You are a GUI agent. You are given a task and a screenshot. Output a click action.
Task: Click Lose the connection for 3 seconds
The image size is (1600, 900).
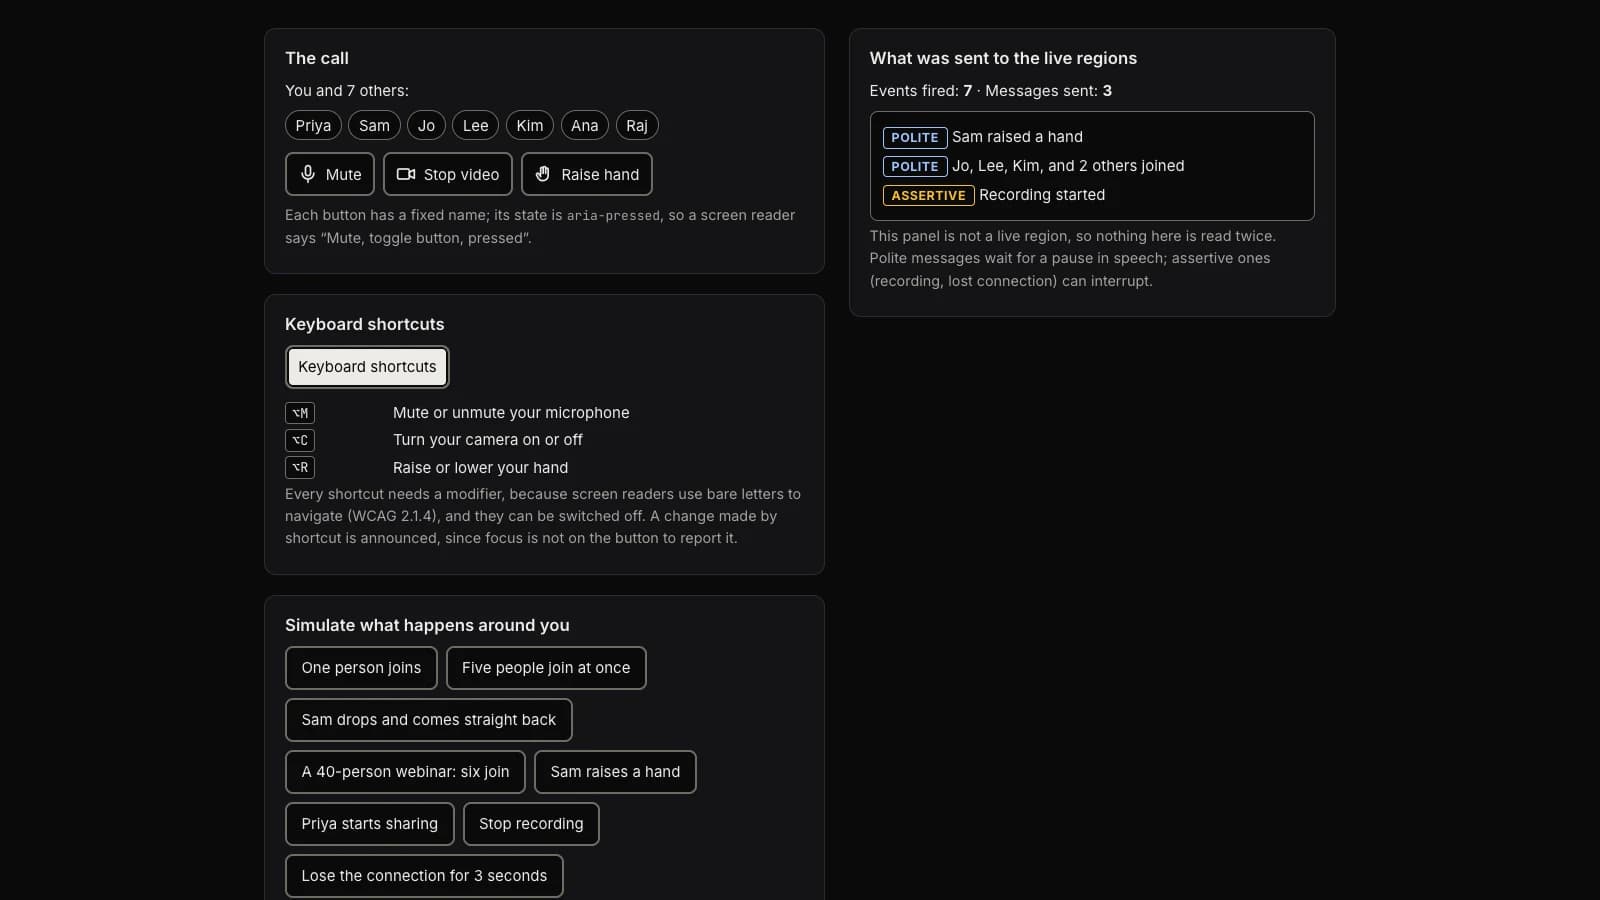click(424, 876)
